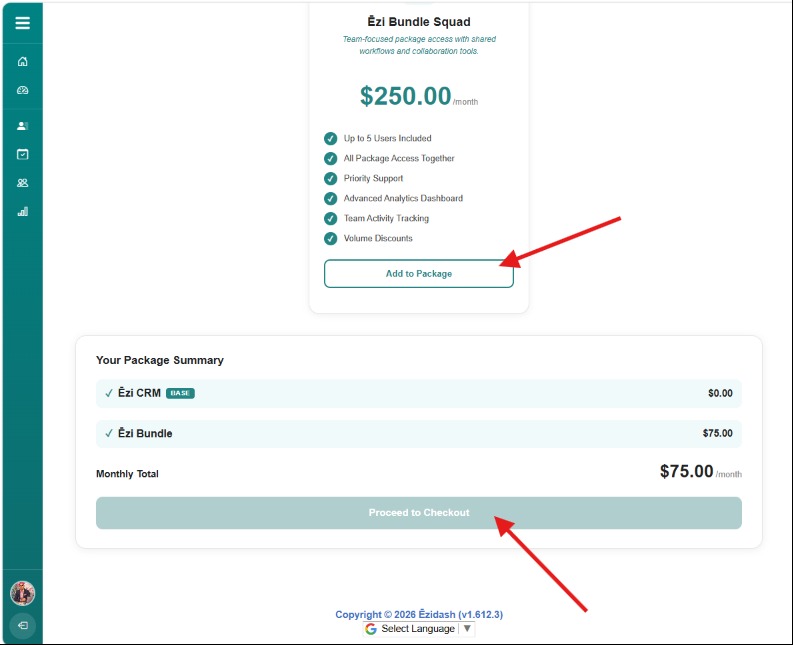This screenshot has height=645, width=793.
Task: Click the logout icon at sidebar bottom
Action: click(23, 625)
